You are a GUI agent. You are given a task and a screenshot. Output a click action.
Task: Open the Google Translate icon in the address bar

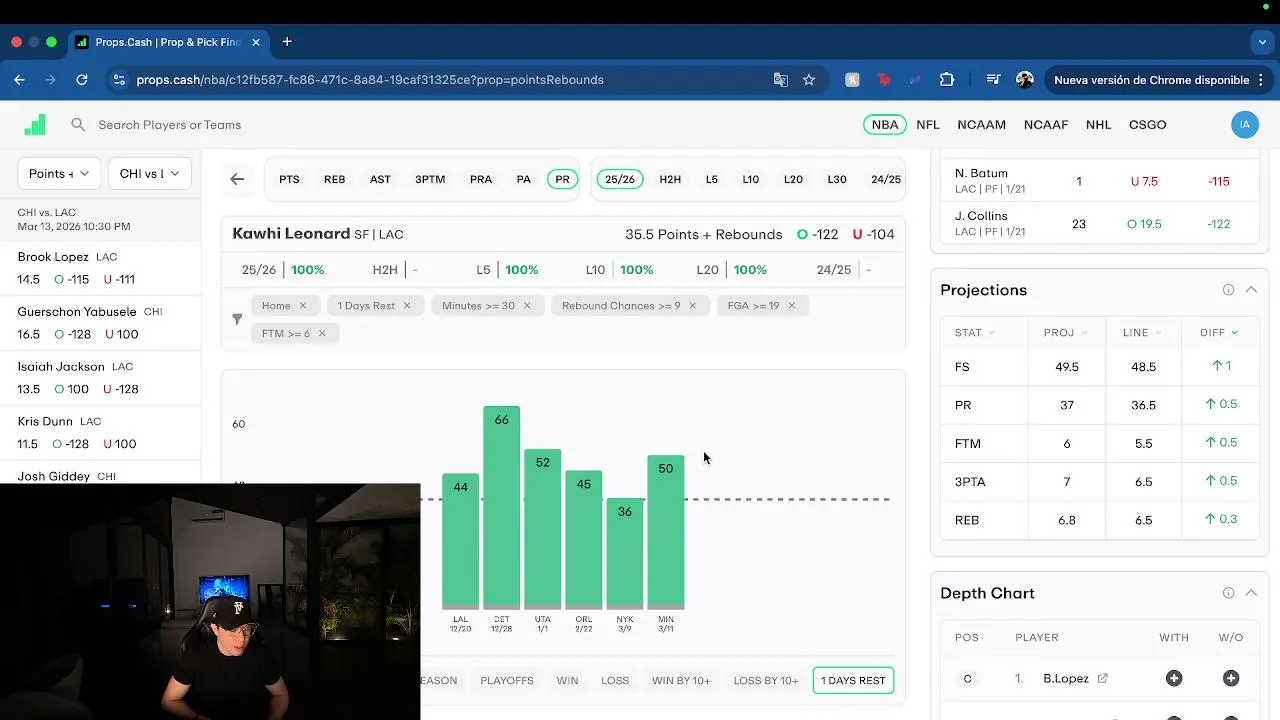pyautogui.click(x=781, y=80)
